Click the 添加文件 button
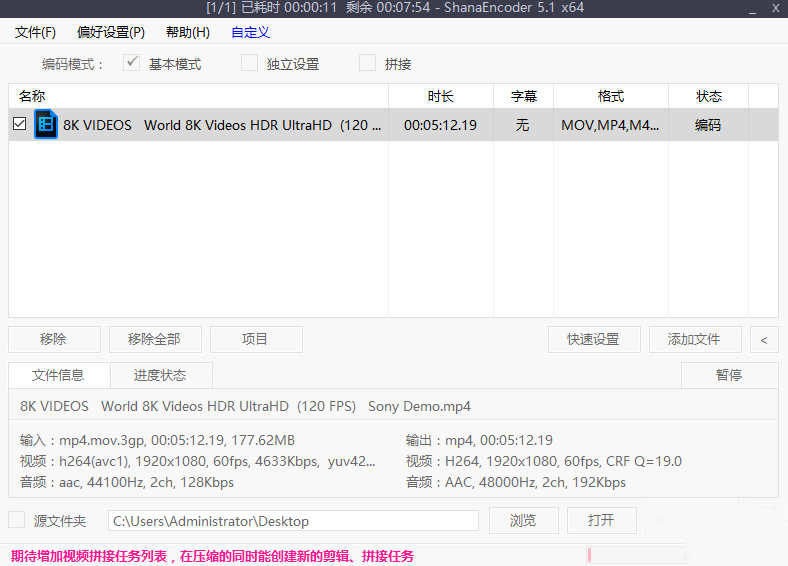Image resolution: width=788 pixels, height=566 pixels. point(695,339)
